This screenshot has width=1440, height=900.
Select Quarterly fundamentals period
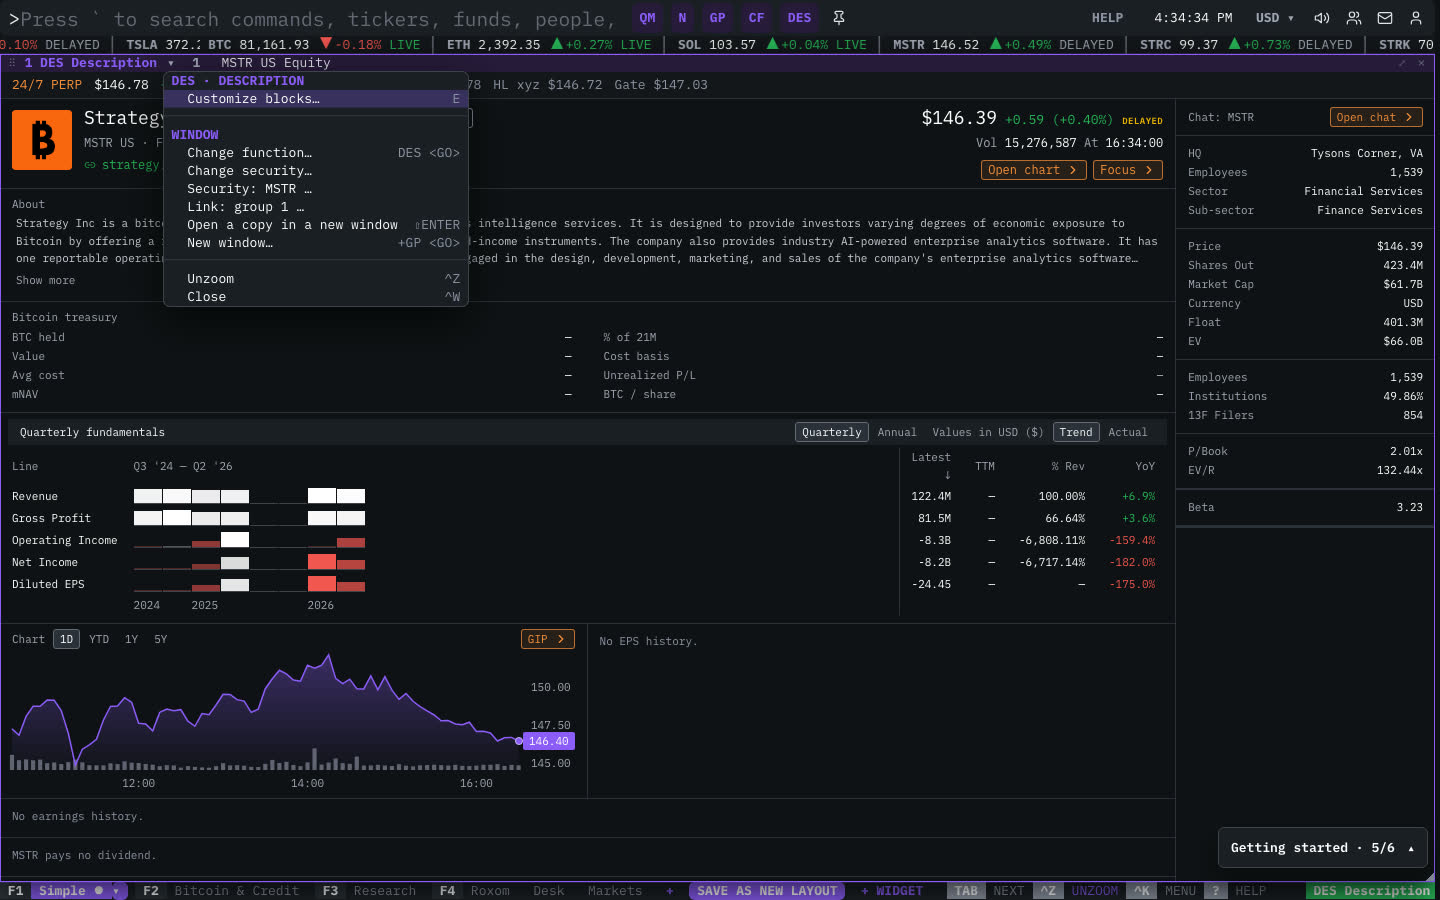click(x=831, y=432)
